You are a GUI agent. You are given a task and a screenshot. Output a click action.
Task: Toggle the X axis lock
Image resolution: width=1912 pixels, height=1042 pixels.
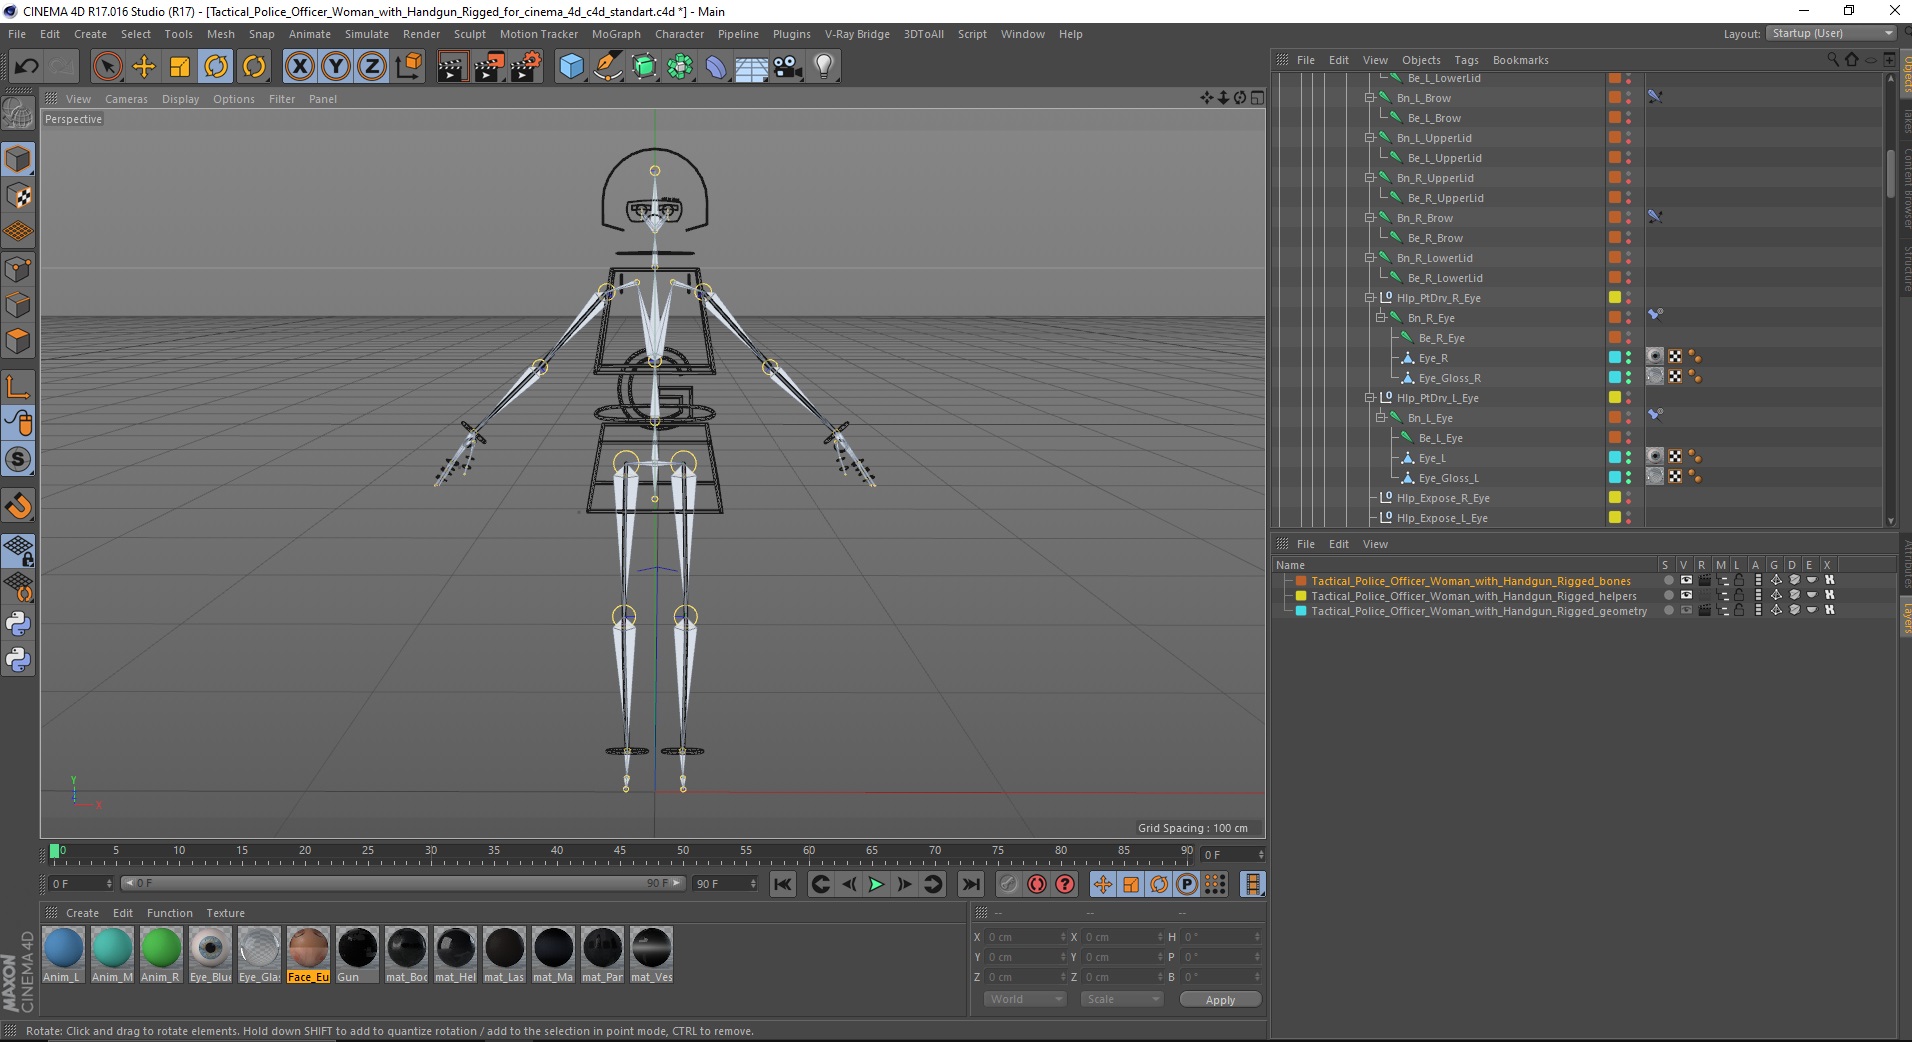(x=299, y=67)
